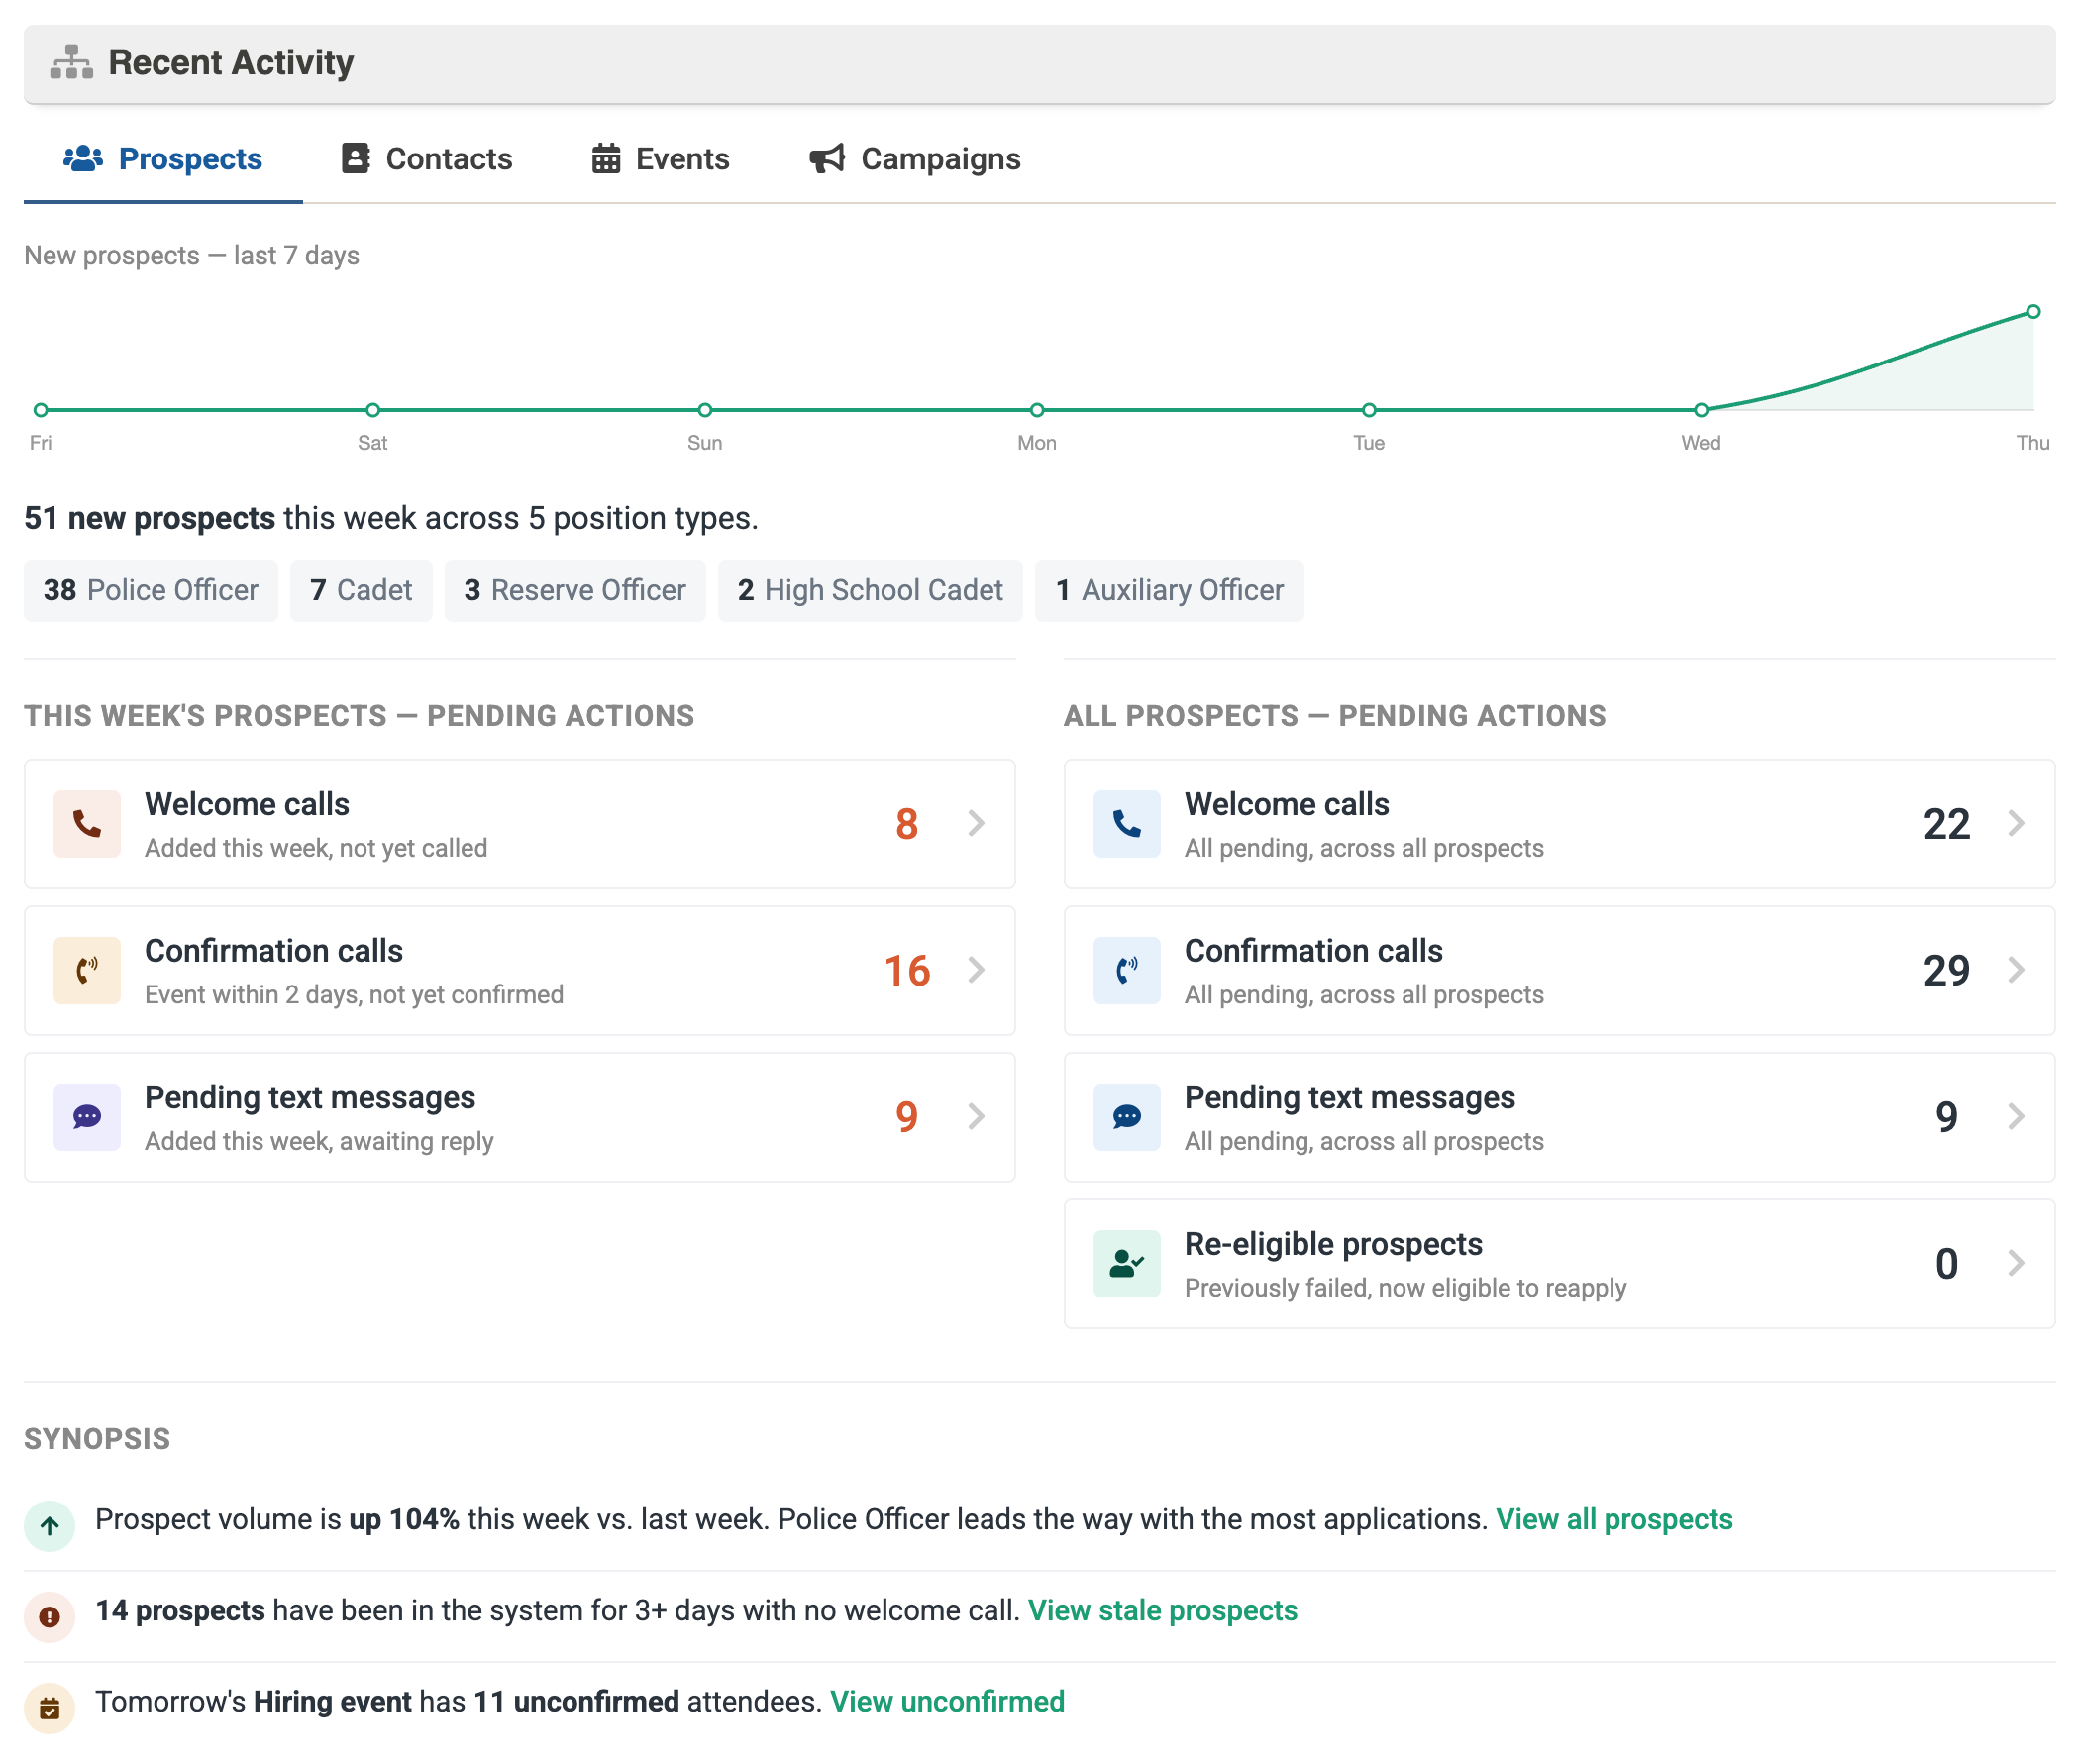2080x1764 pixels.
Task: Click all prospects Welcome calls phone icon
Action: 1127,824
